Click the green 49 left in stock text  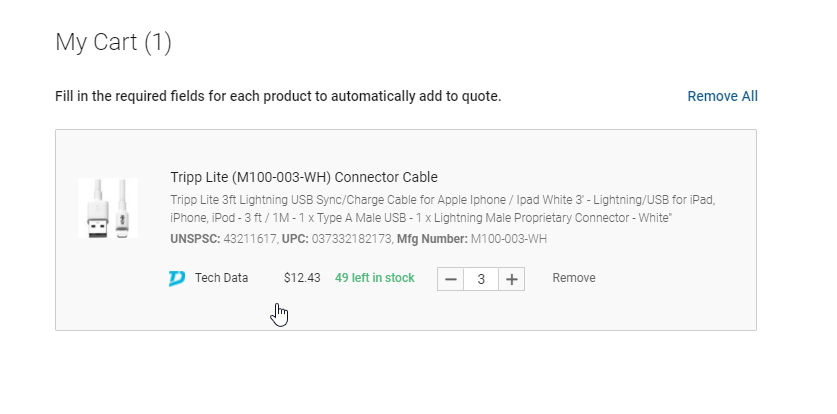(x=374, y=278)
